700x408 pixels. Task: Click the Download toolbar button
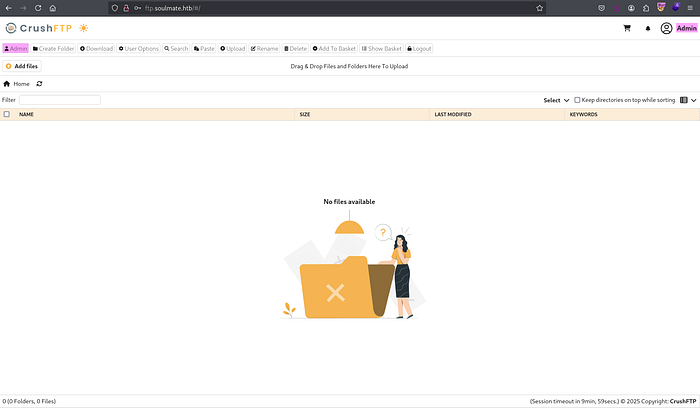tap(96, 48)
